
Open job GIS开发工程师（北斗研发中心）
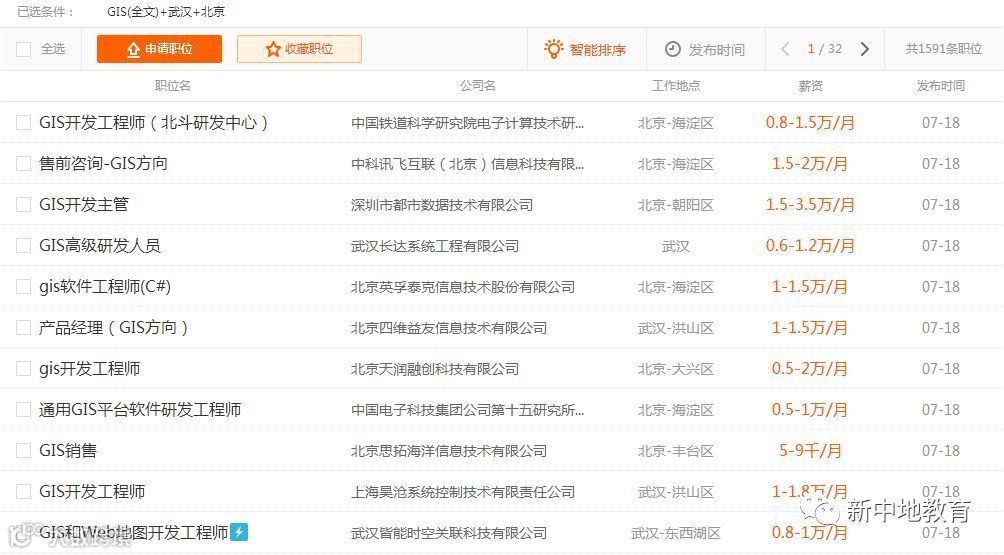pos(153,122)
